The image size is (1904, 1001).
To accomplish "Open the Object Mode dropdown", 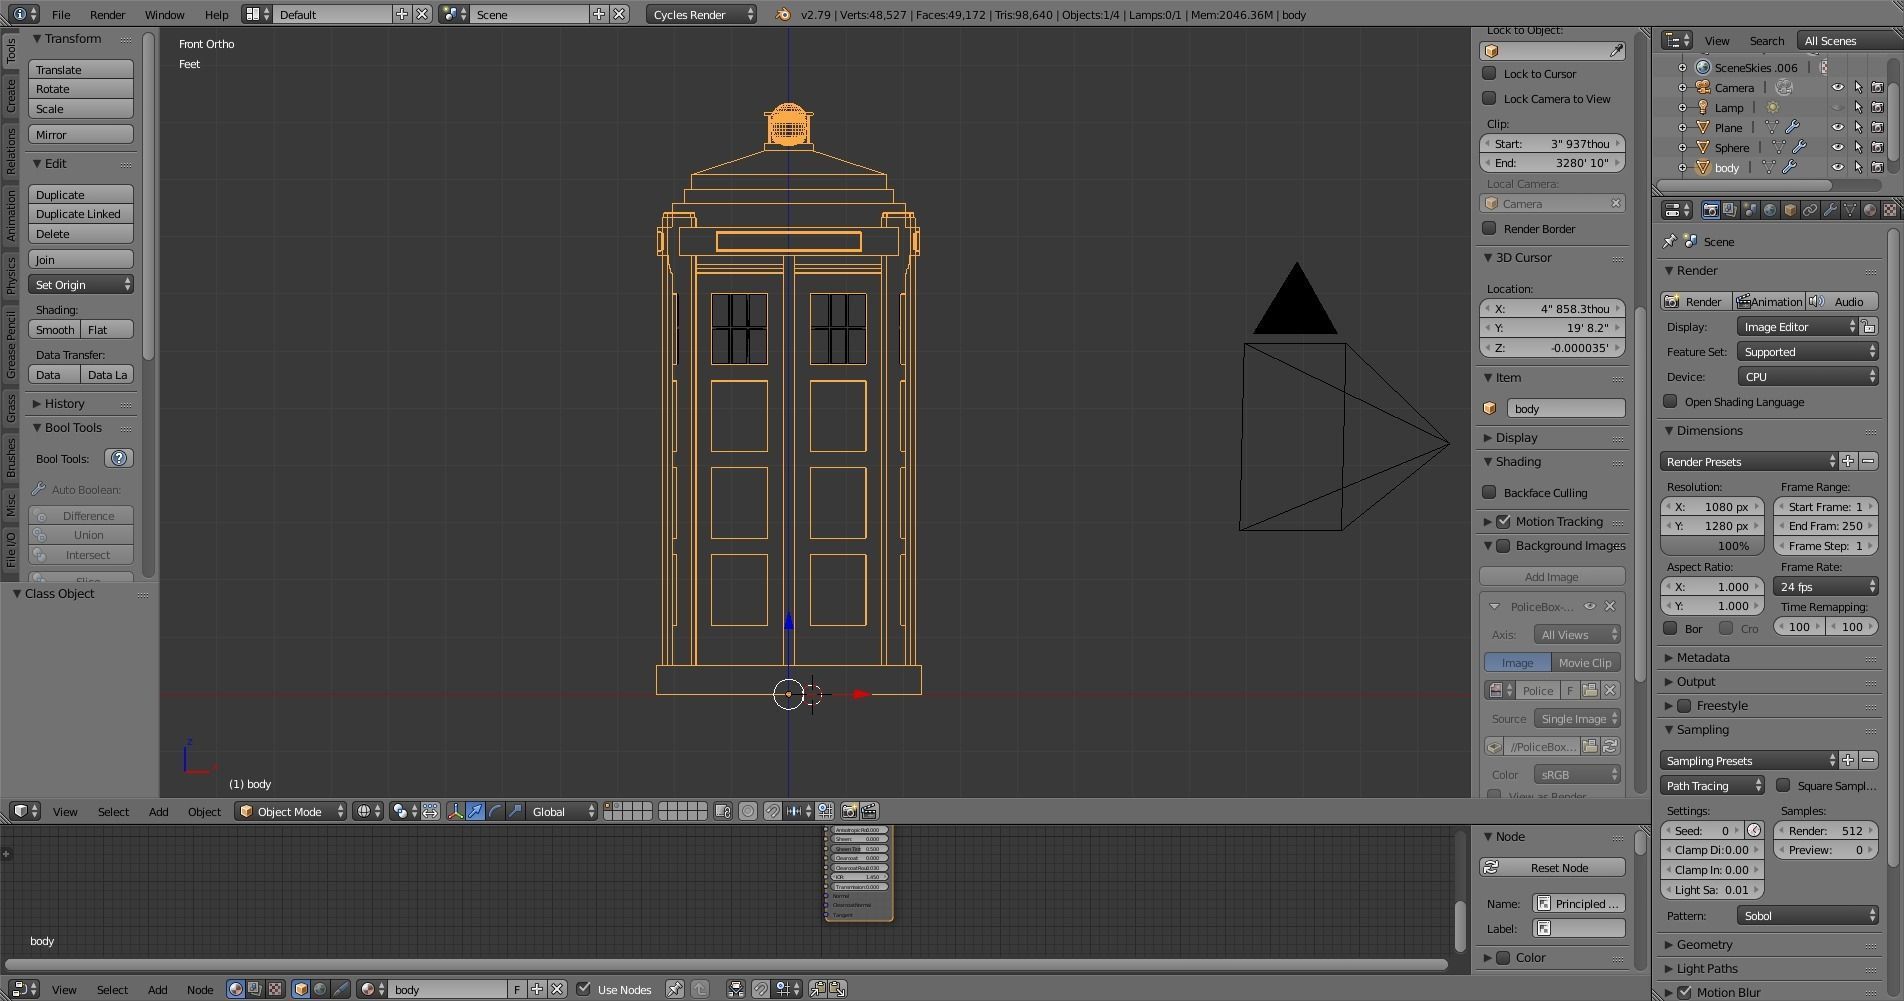I will click(x=291, y=811).
